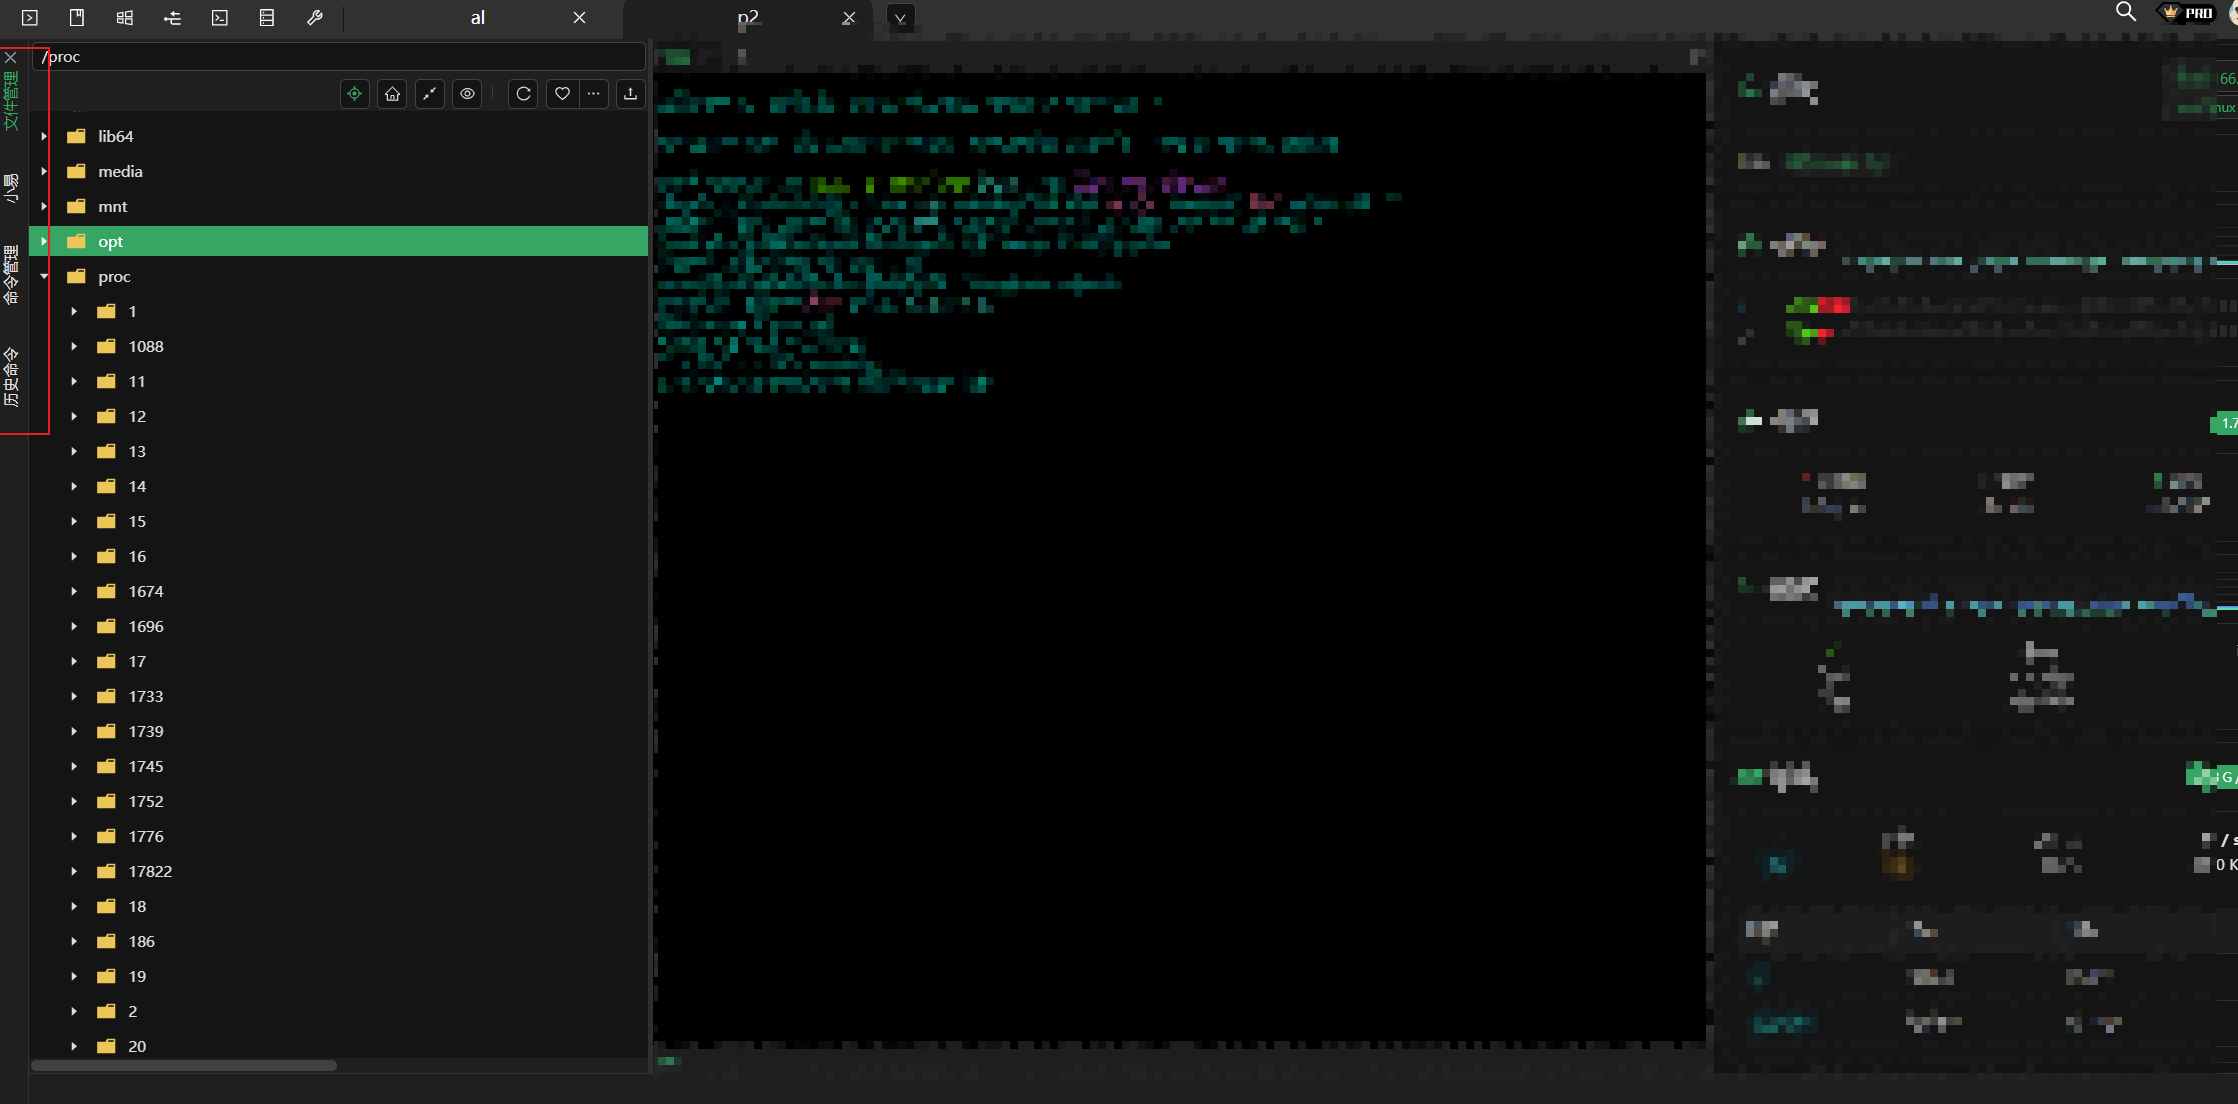Screen dimensions: 2238x1104
Task: Click the file tree horizontal scrollbar
Action: click(x=184, y=1065)
